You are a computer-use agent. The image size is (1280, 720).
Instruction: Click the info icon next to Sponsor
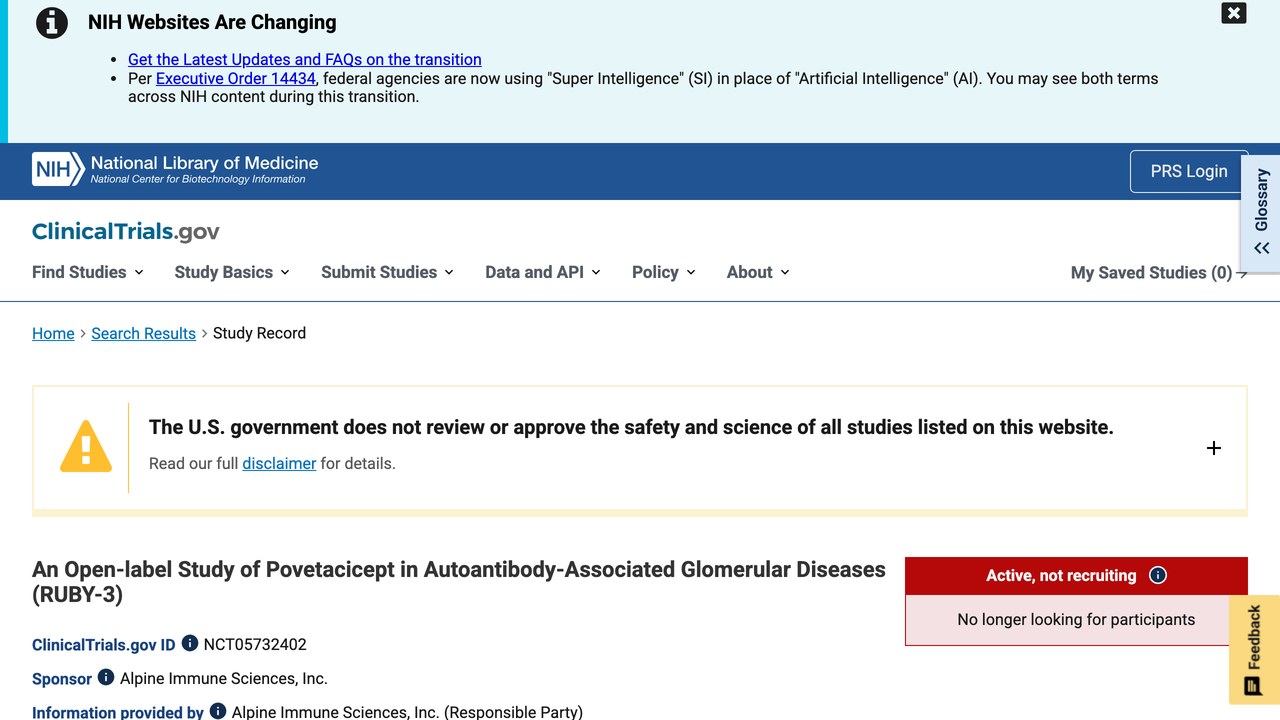tap(106, 678)
